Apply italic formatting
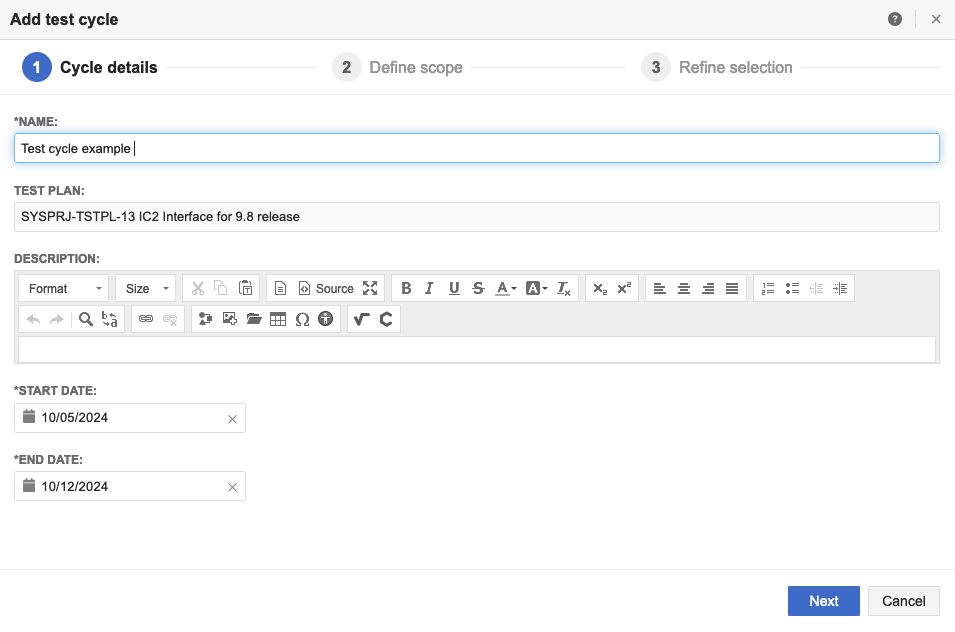The height and width of the screenshot is (632, 955). click(429, 288)
